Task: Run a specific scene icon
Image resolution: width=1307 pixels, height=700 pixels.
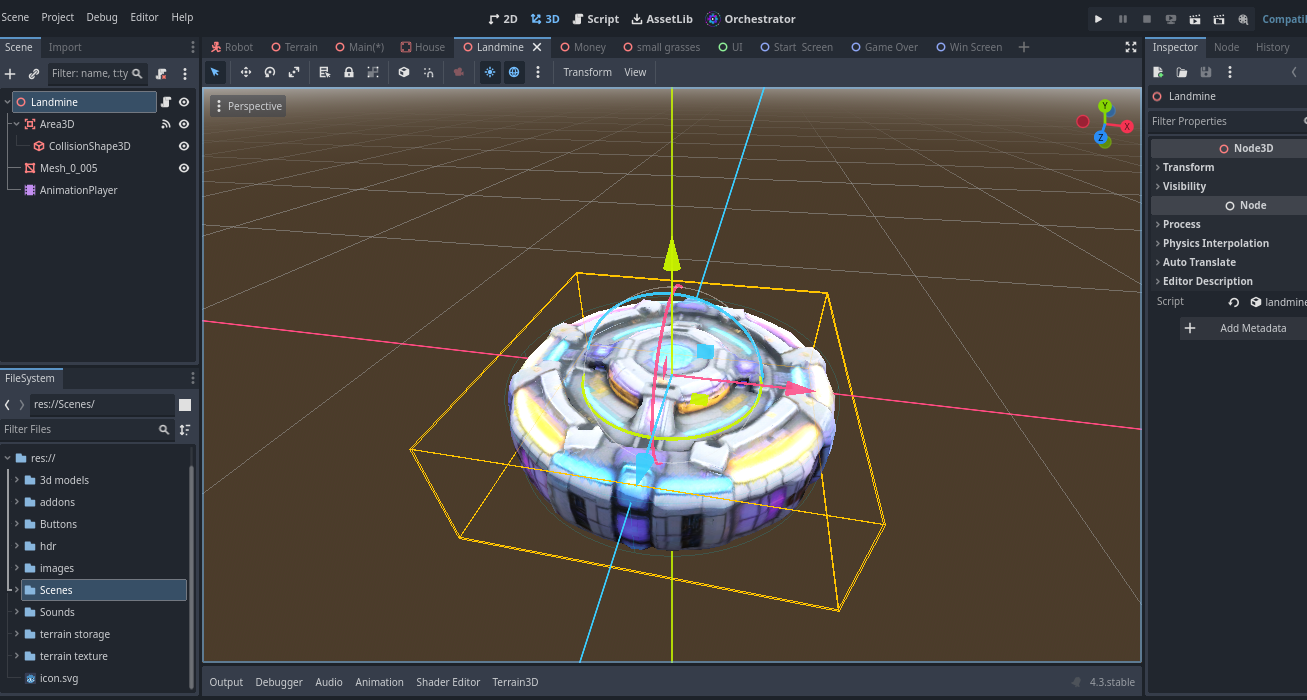Action: [x=1219, y=19]
